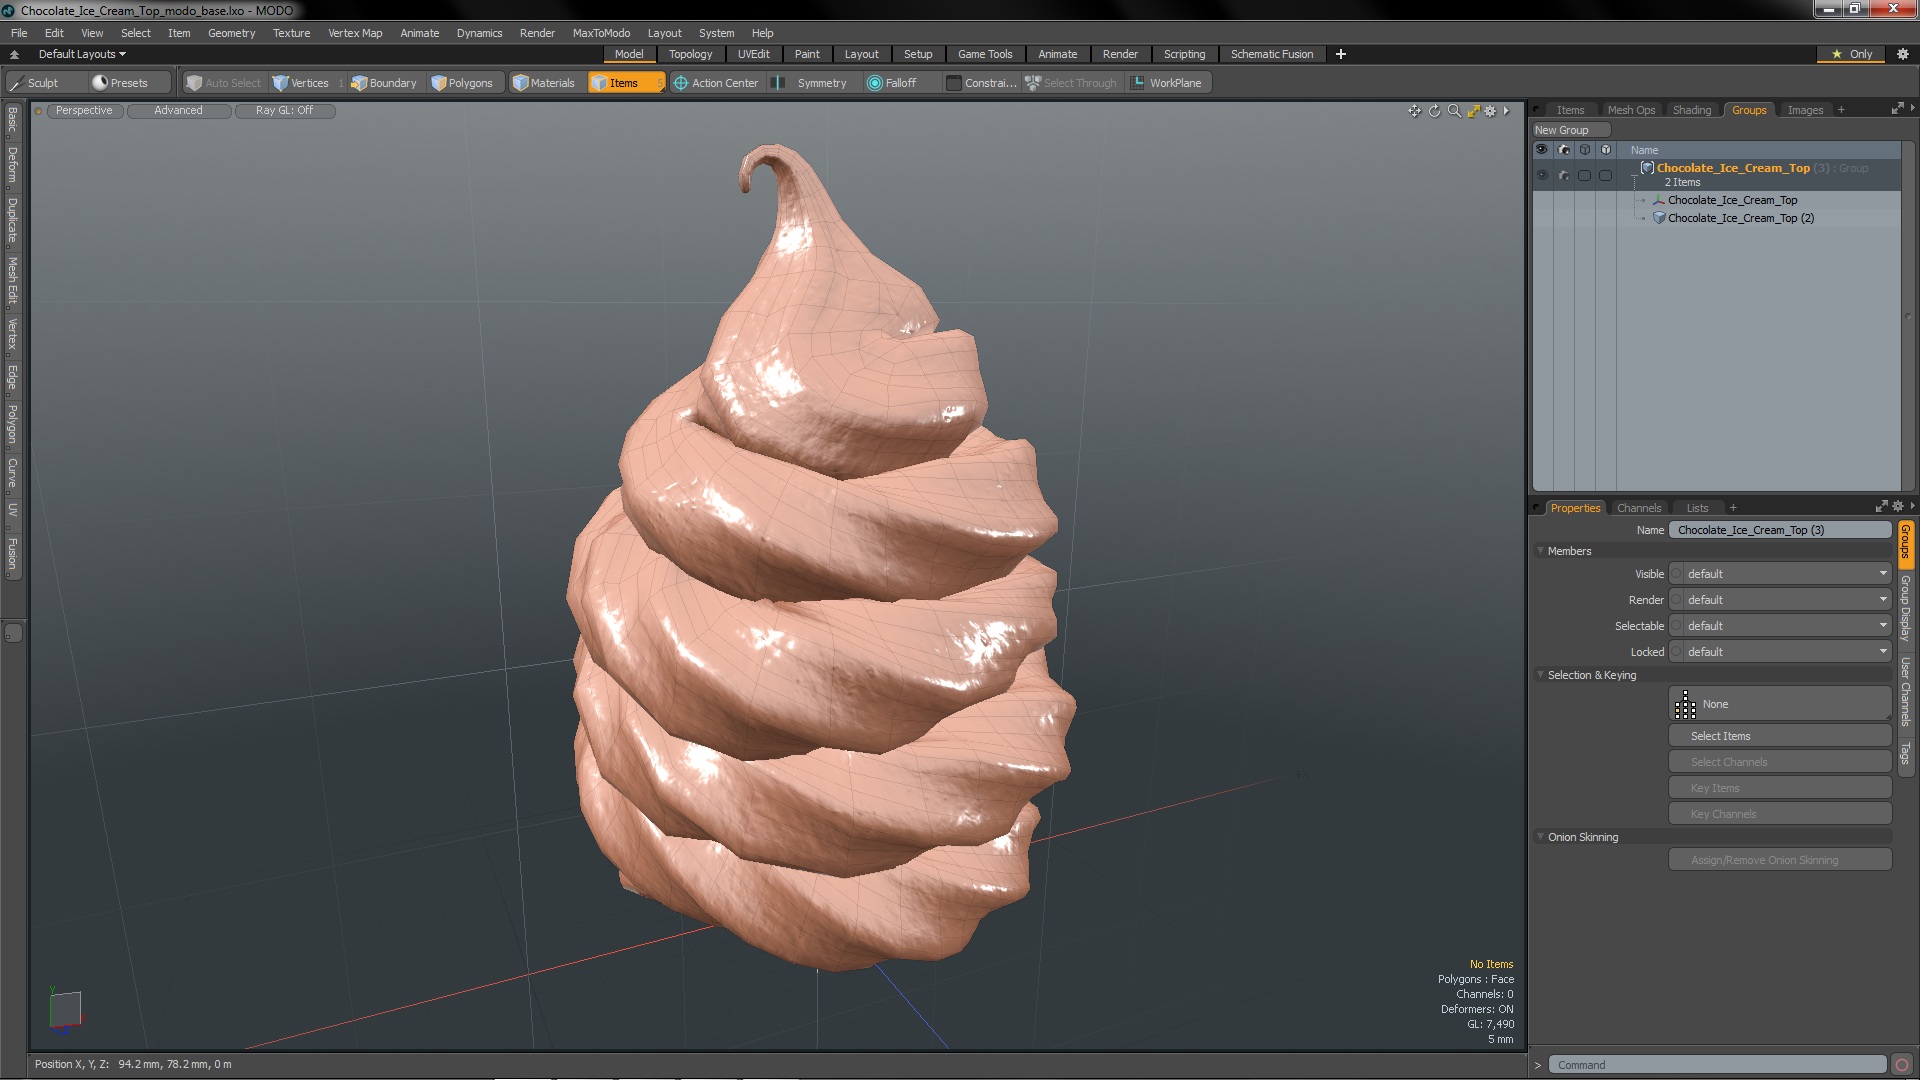
Task: Open the Locked dropdown in Members
Action: [1785, 652]
